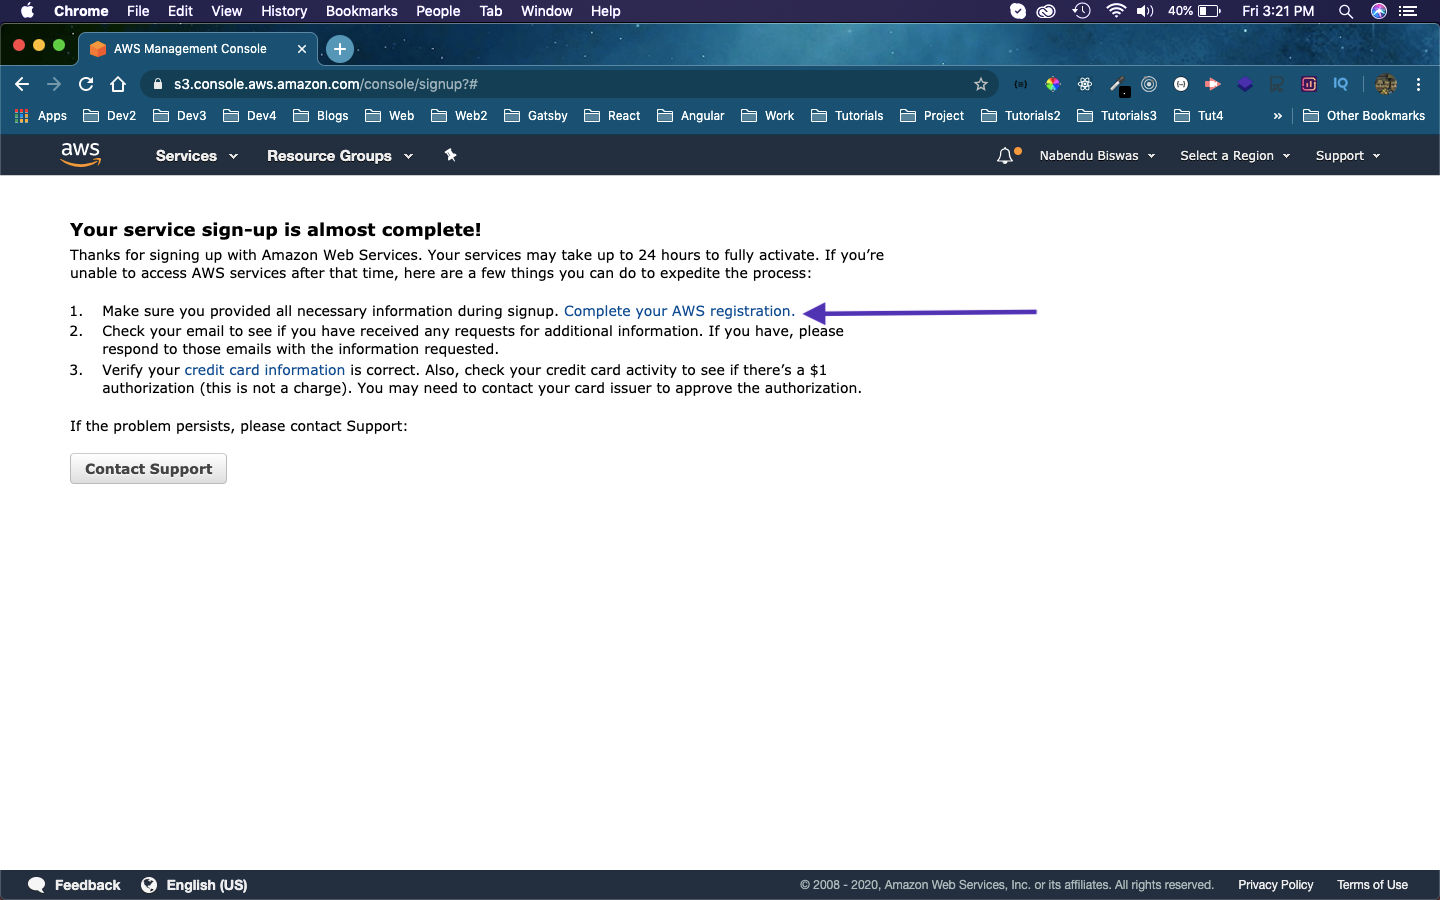Bookmark this page with the star icon
The image size is (1440, 900).
pyautogui.click(x=981, y=84)
